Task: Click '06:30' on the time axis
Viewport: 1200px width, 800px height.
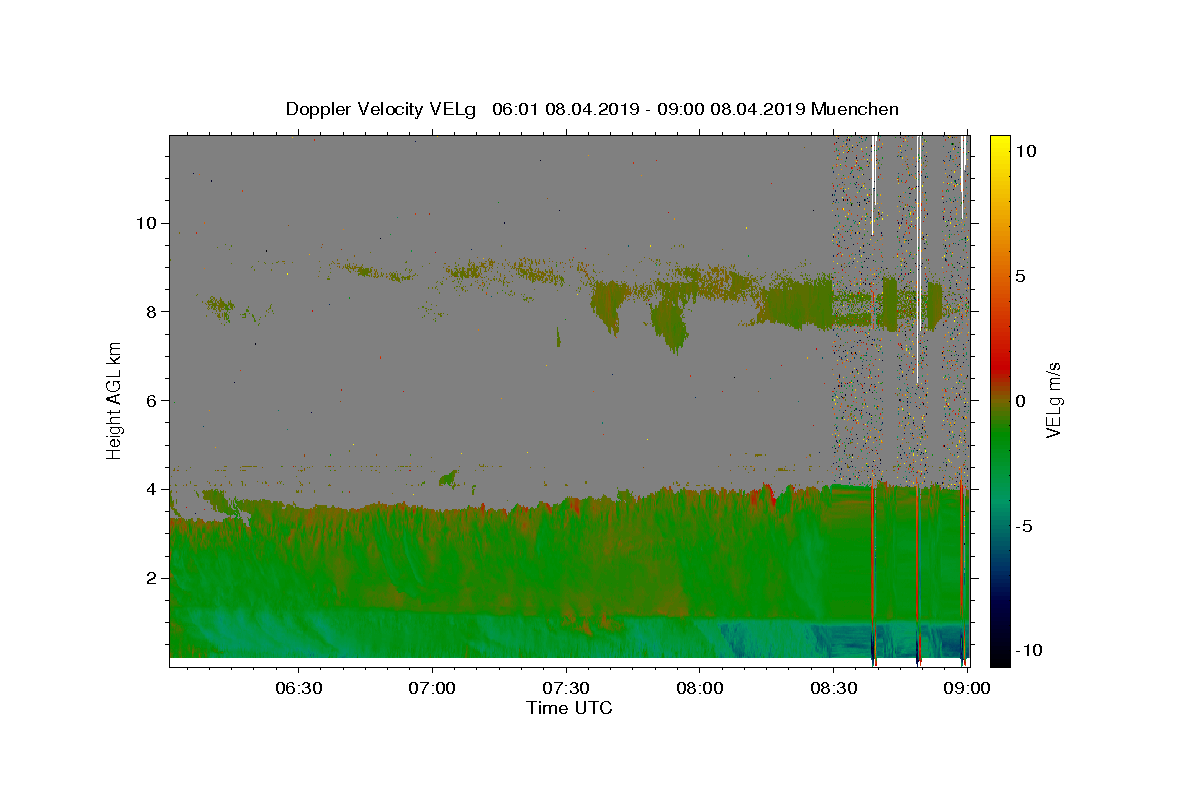Action: 299,688
